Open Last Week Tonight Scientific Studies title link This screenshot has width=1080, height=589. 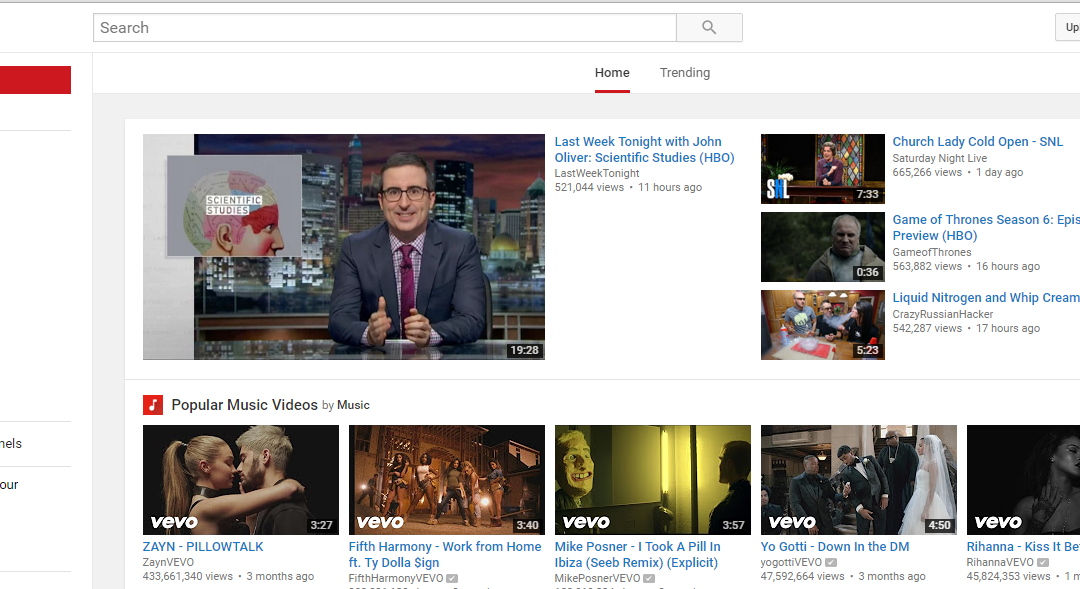pyautogui.click(x=644, y=149)
